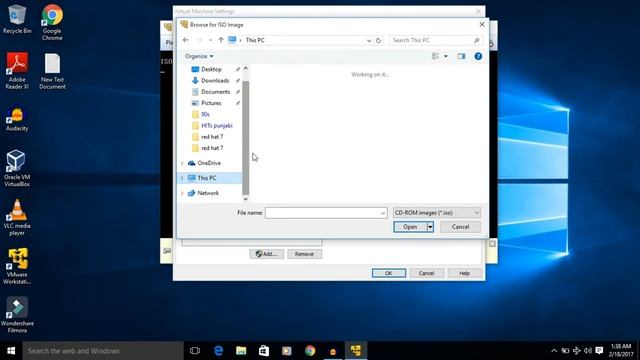Expand the This PC tree node
The height and width of the screenshot is (360, 640).
(182, 178)
